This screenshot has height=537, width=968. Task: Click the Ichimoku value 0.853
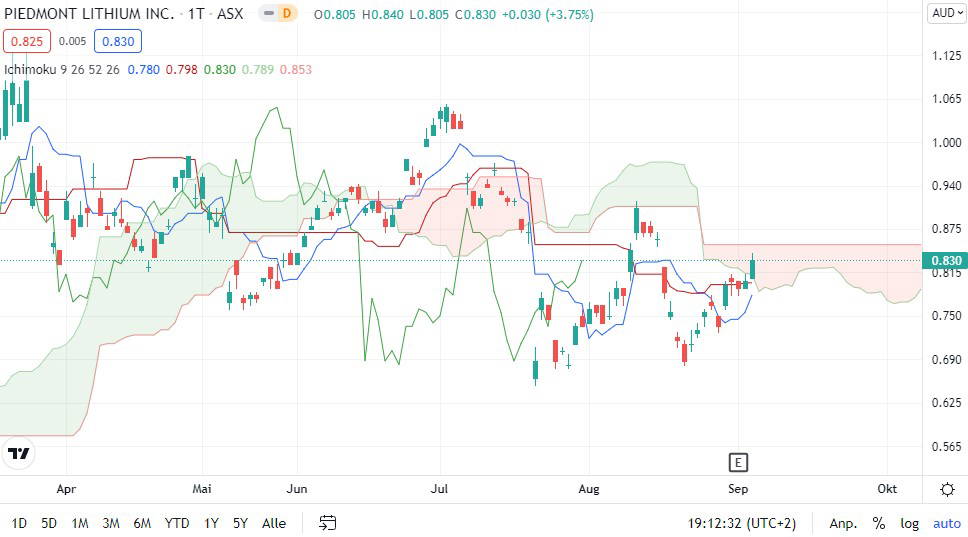pos(296,70)
